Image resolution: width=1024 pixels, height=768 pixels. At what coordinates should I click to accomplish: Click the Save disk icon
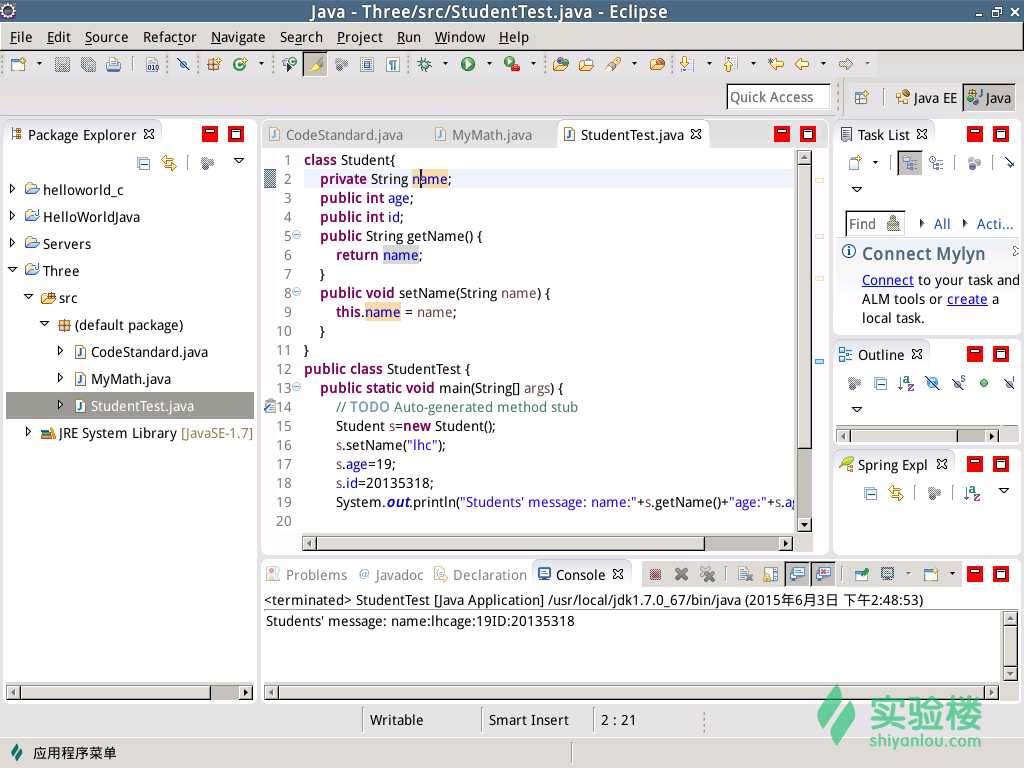click(62, 64)
